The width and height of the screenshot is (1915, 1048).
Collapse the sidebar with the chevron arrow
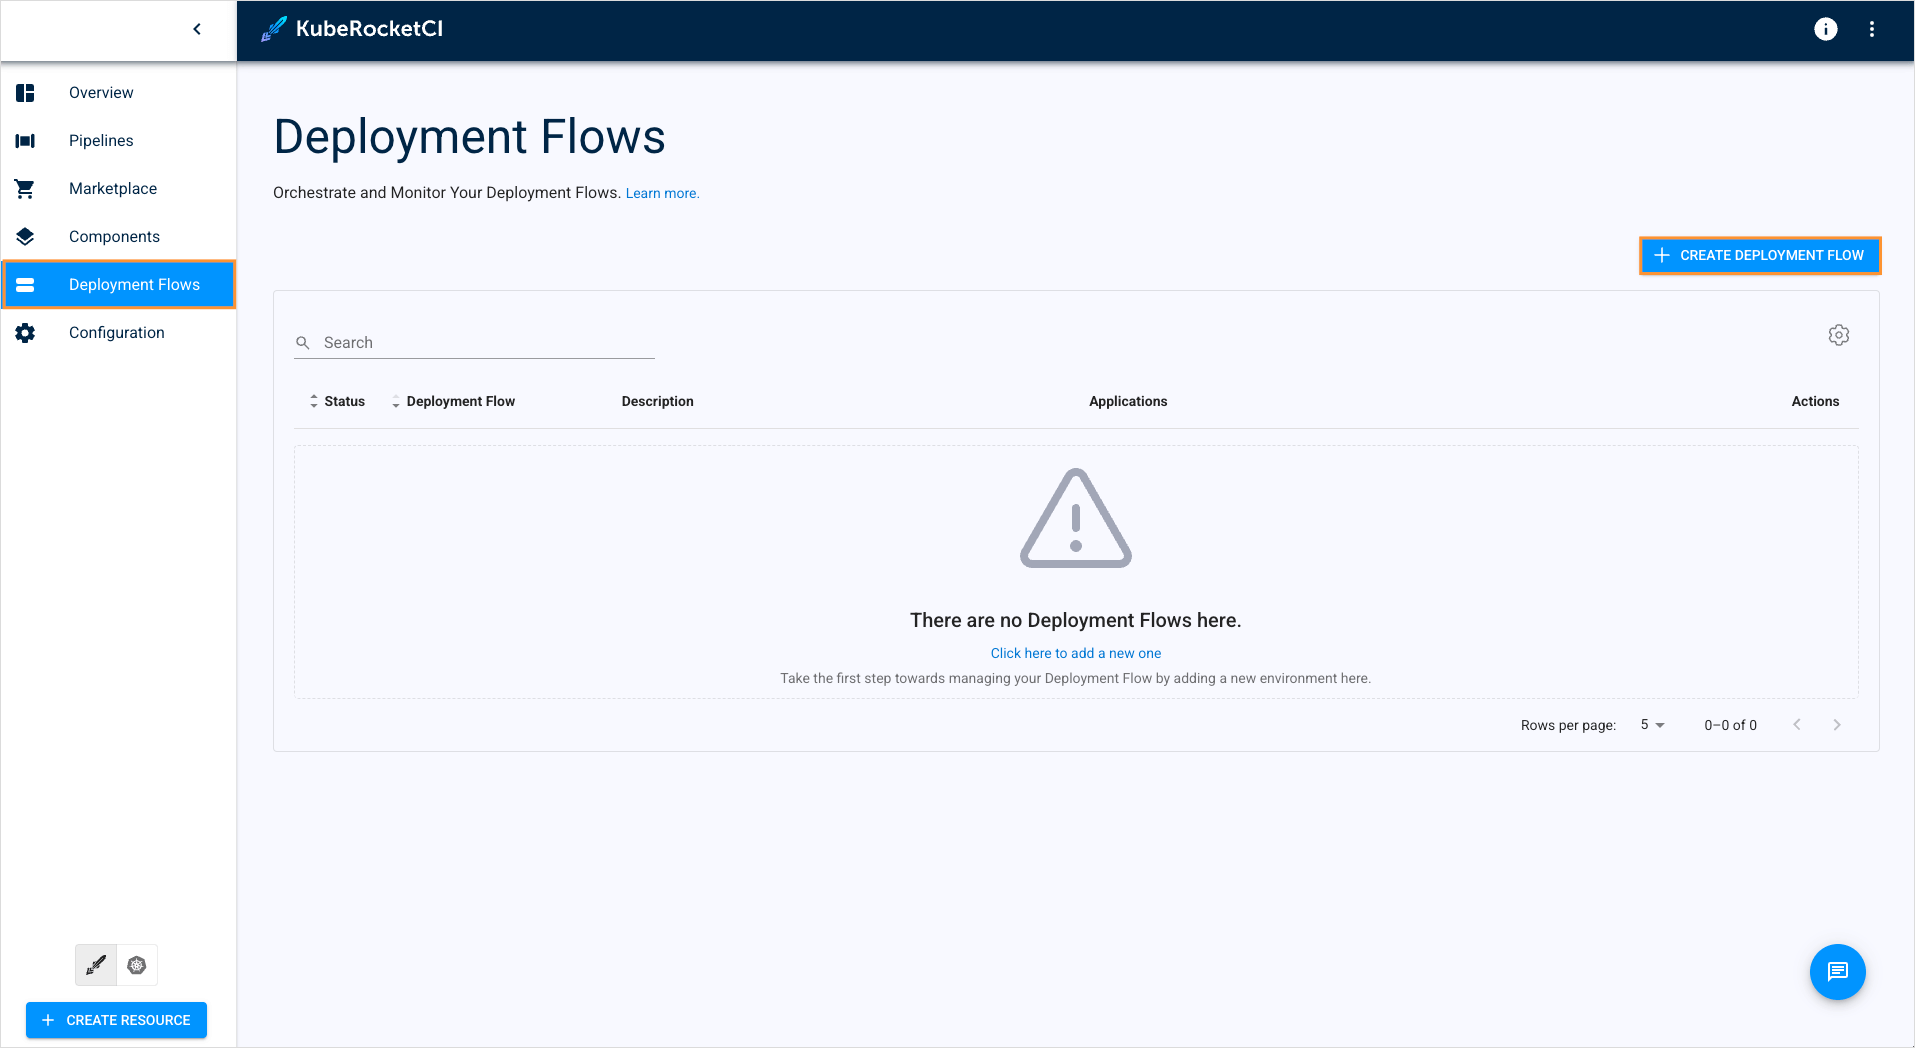point(196,29)
